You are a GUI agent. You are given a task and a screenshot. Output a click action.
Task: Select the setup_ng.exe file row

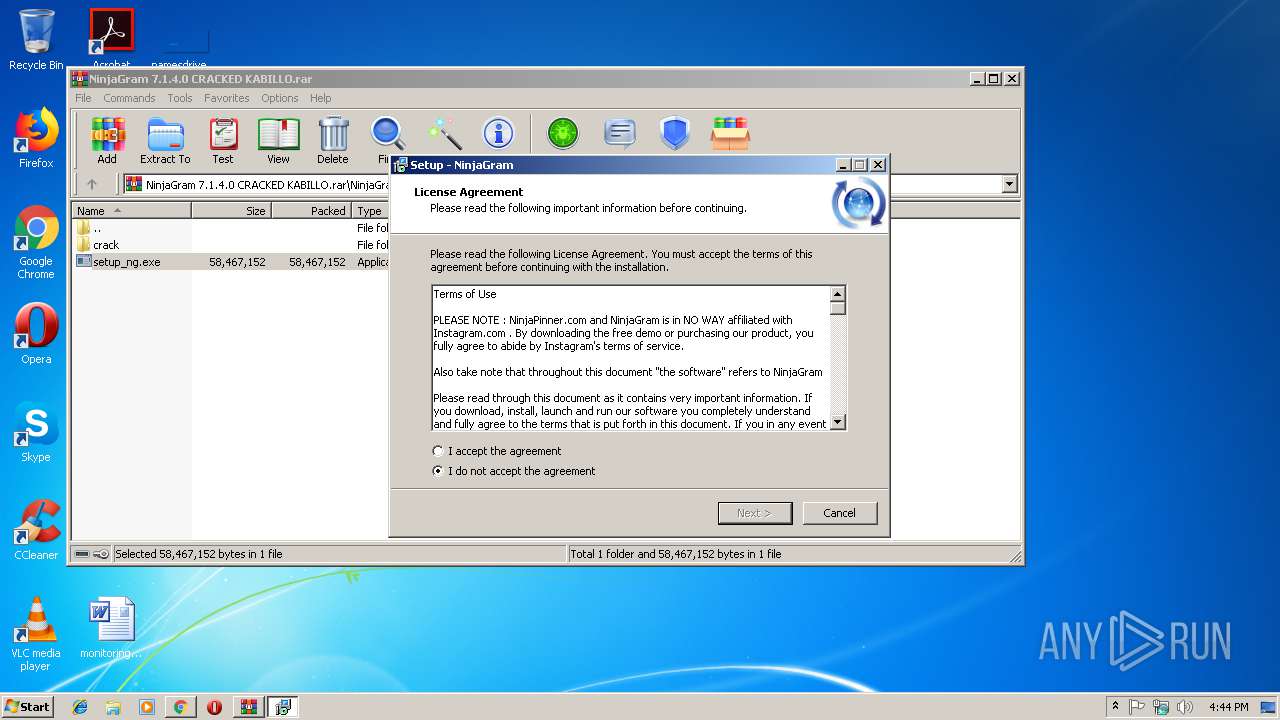tap(231, 262)
